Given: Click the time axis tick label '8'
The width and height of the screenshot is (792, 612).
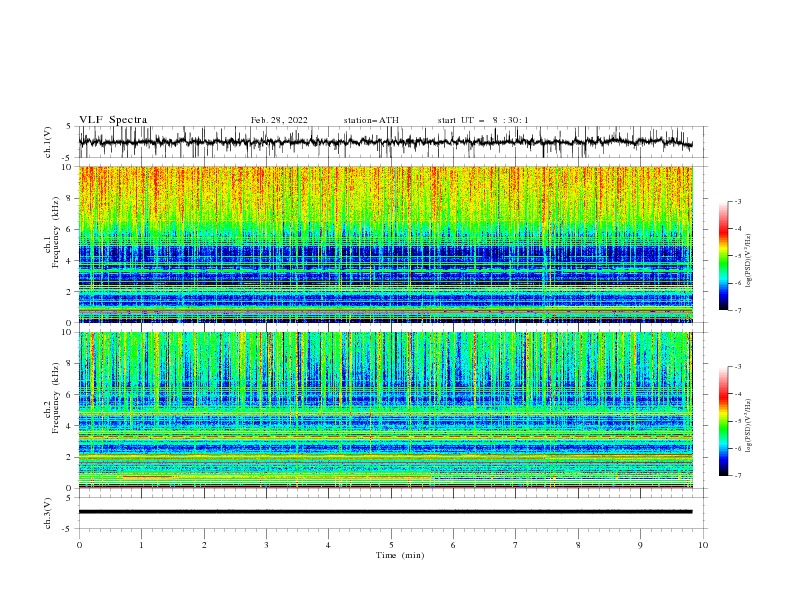Looking at the screenshot, I should tap(578, 545).
